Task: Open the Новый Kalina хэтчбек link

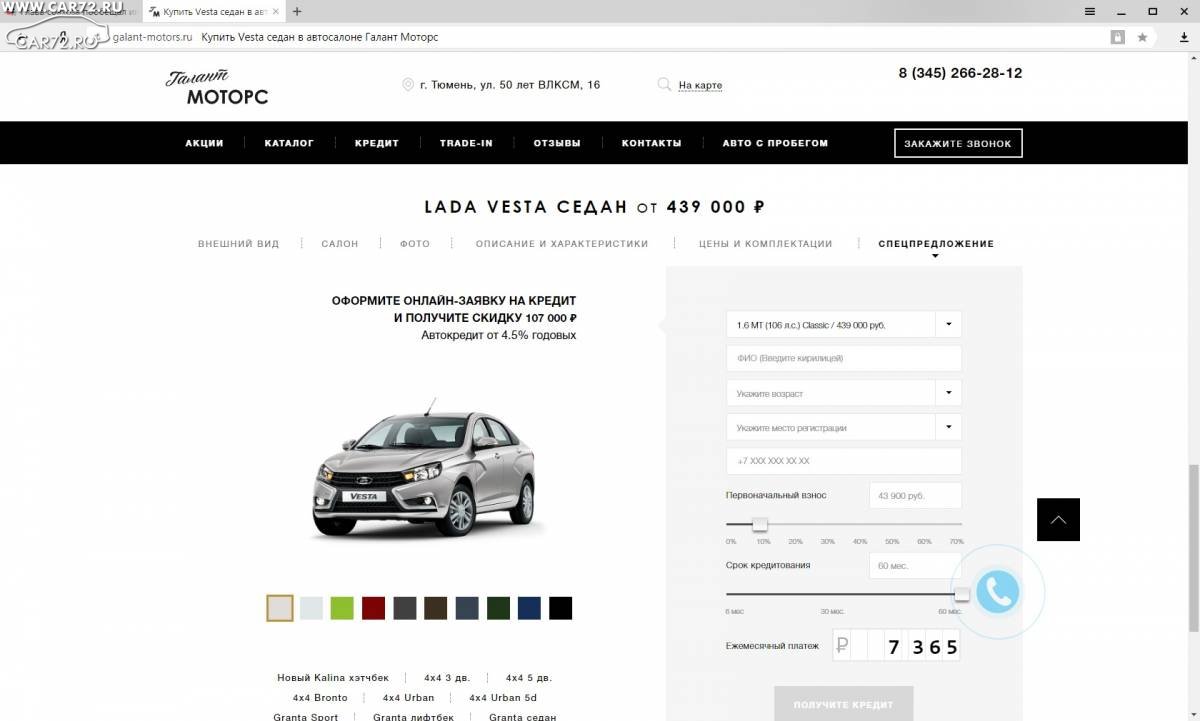Action: [x=333, y=678]
